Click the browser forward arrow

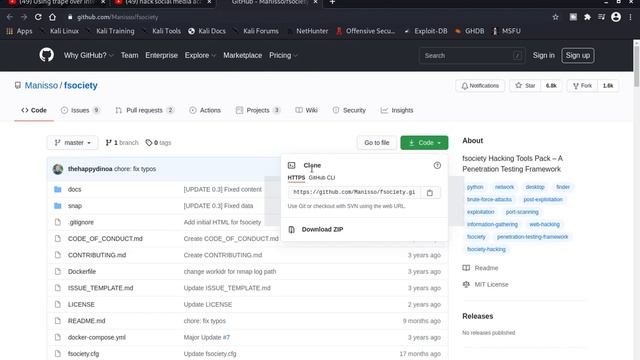click(x=24, y=17)
